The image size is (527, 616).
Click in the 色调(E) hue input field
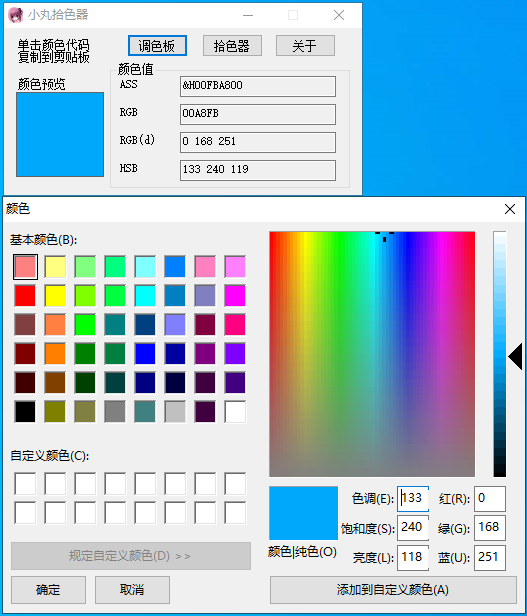tap(413, 499)
